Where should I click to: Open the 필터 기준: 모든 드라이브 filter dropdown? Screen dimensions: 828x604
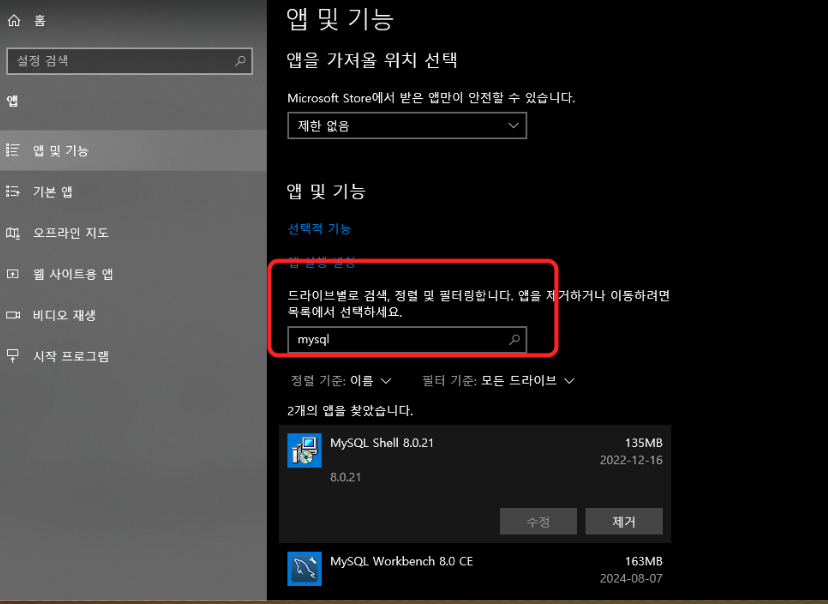(x=498, y=381)
